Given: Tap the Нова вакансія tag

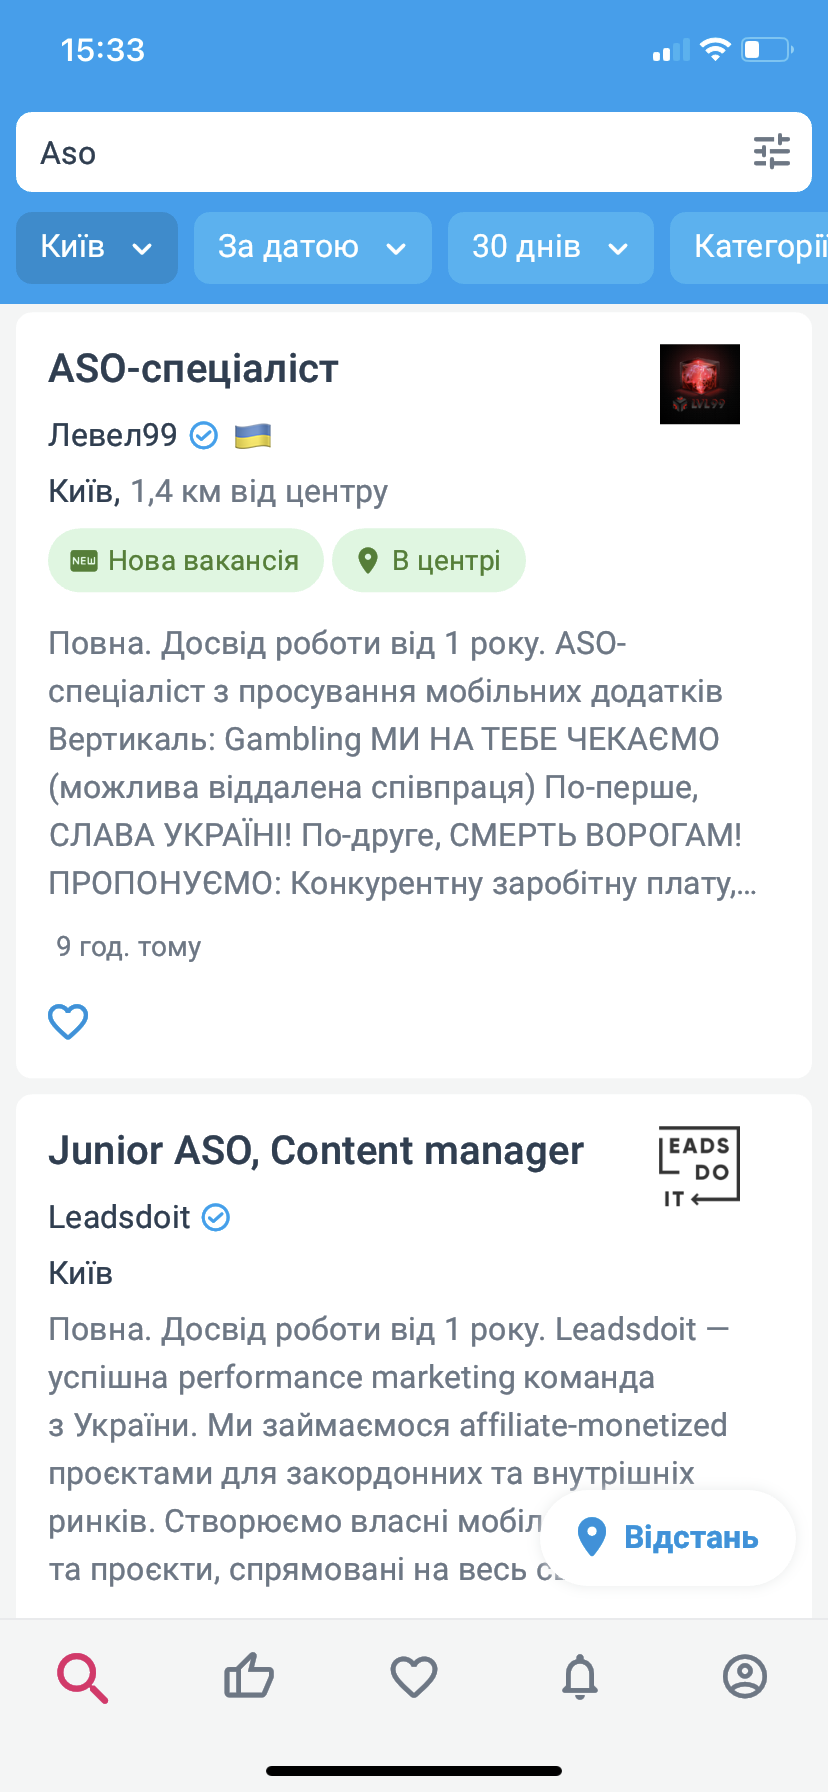Looking at the screenshot, I should 186,561.
